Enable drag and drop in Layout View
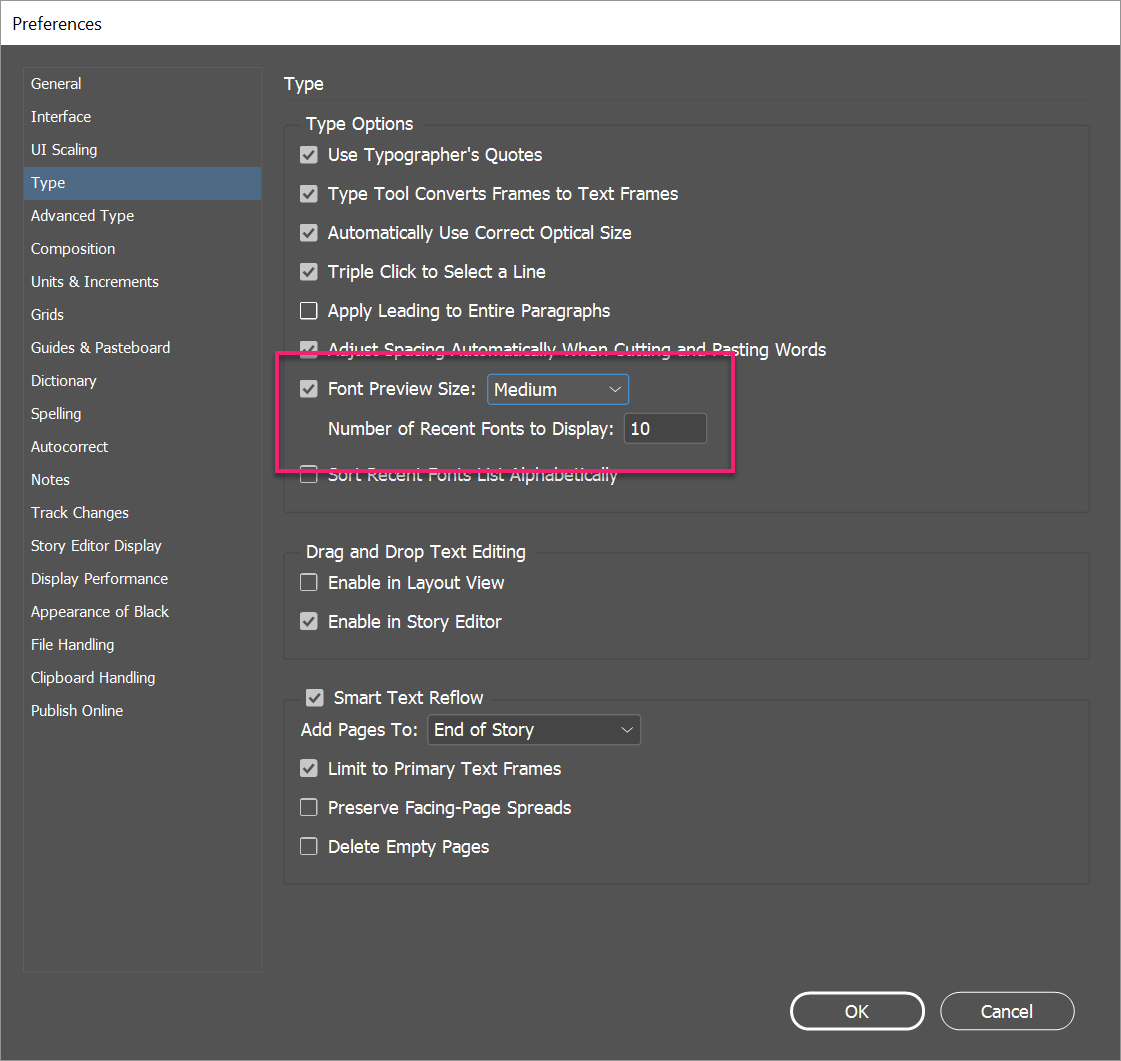This screenshot has height=1061, width=1121. [309, 583]
